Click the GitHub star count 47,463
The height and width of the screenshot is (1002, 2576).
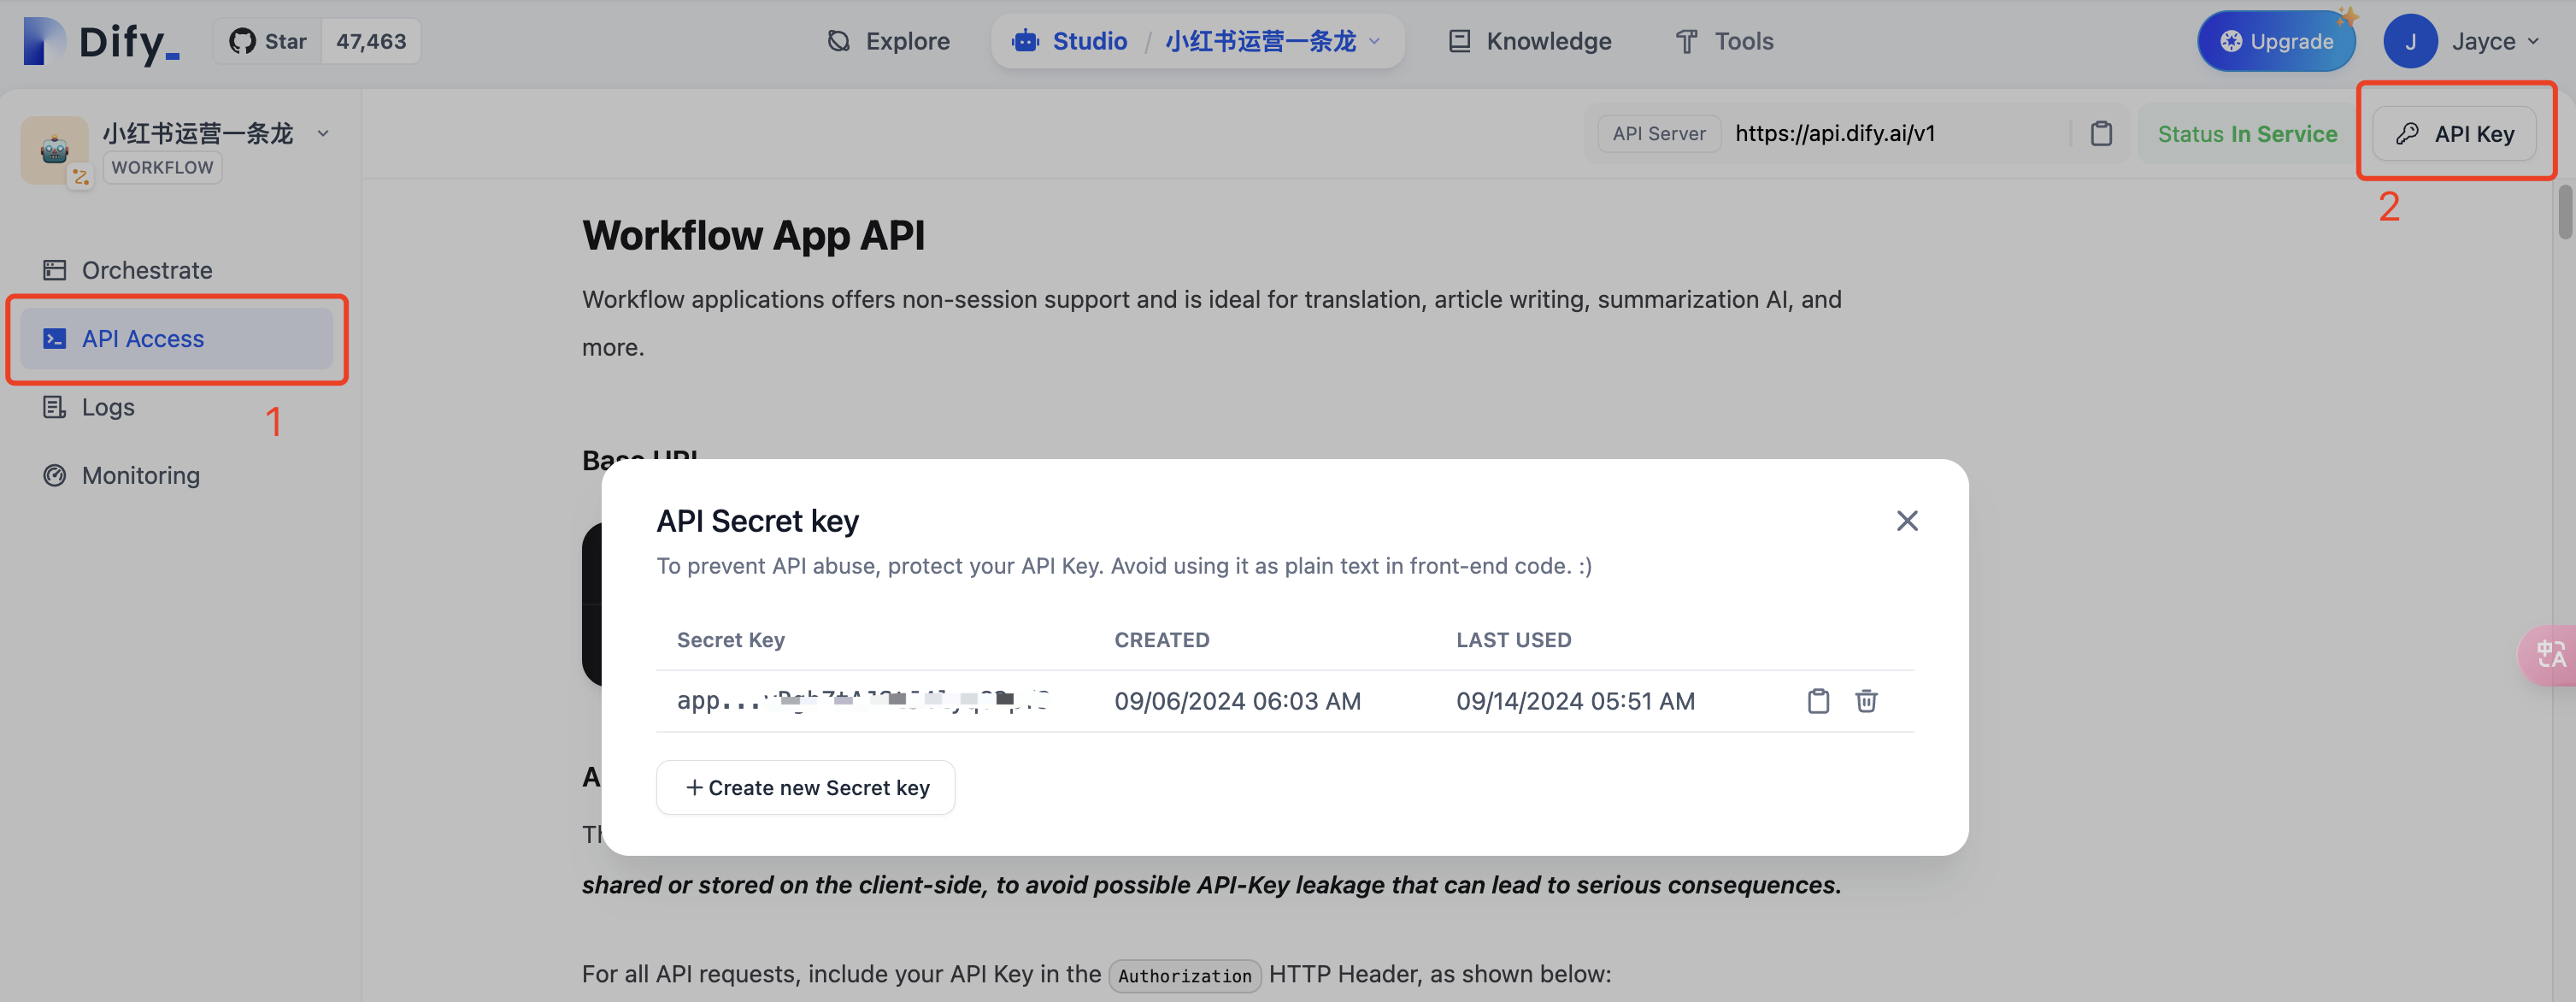371,41
